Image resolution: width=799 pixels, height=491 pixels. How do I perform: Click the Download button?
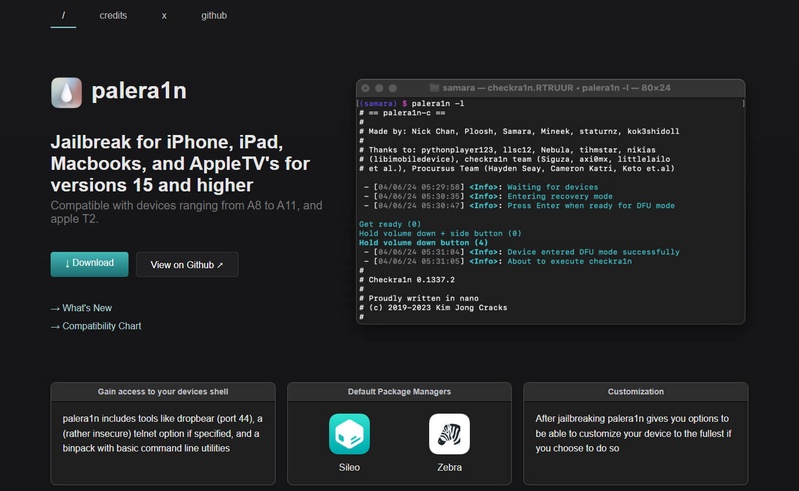click(89, 264)
